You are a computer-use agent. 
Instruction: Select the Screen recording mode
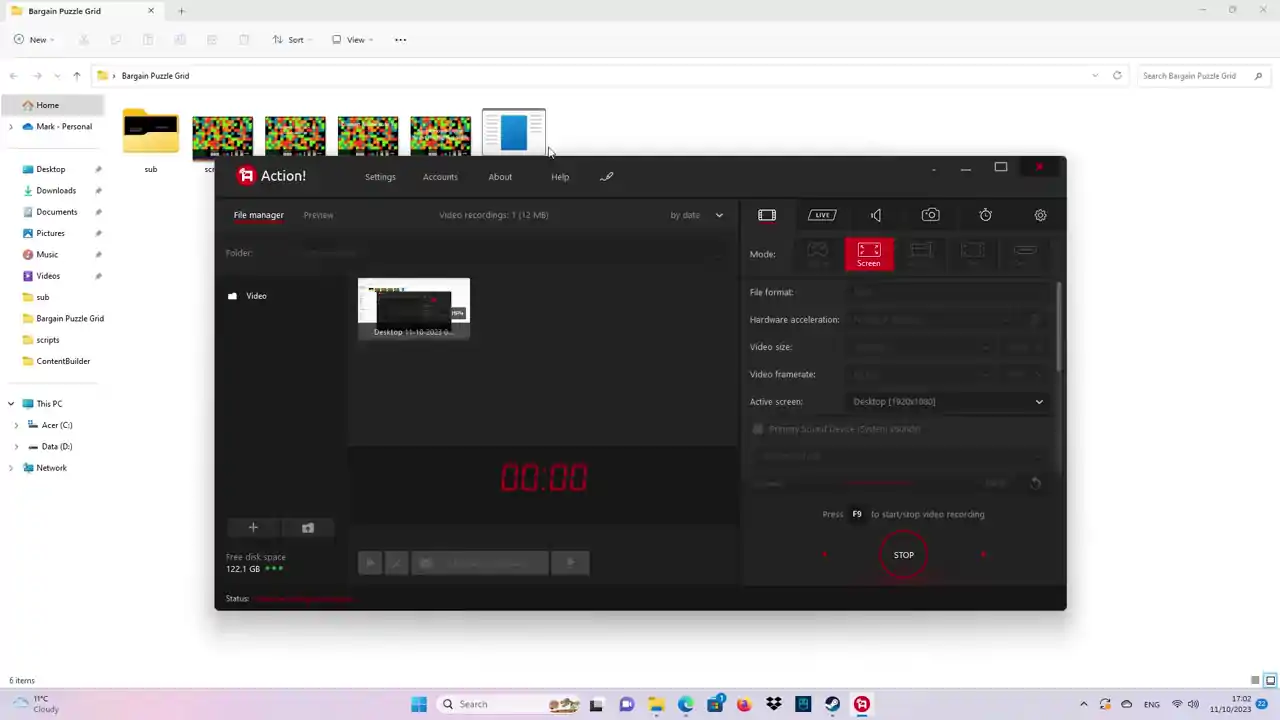coord(868,254)
